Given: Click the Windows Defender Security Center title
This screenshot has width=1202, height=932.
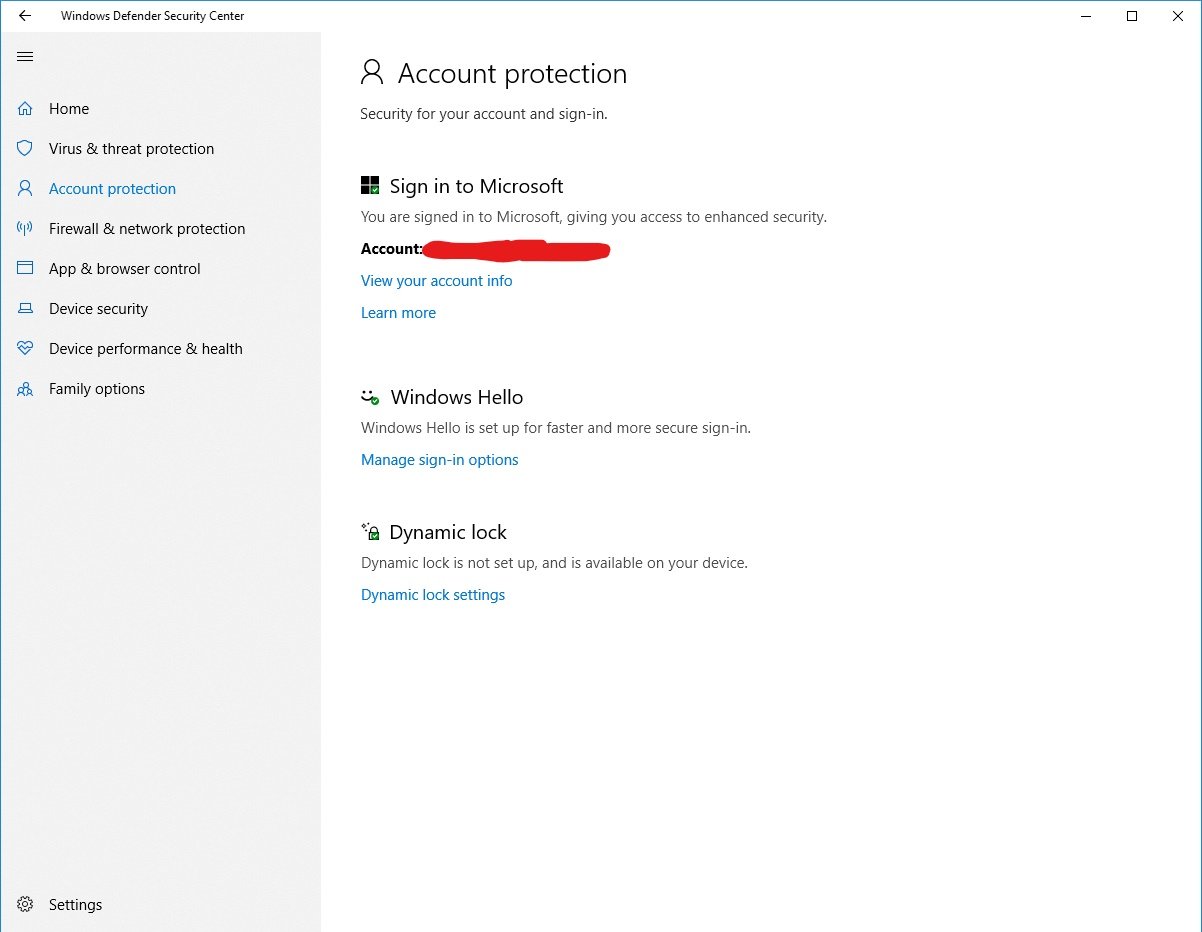Looking at the screenshot, I should (x=152, y=16).
